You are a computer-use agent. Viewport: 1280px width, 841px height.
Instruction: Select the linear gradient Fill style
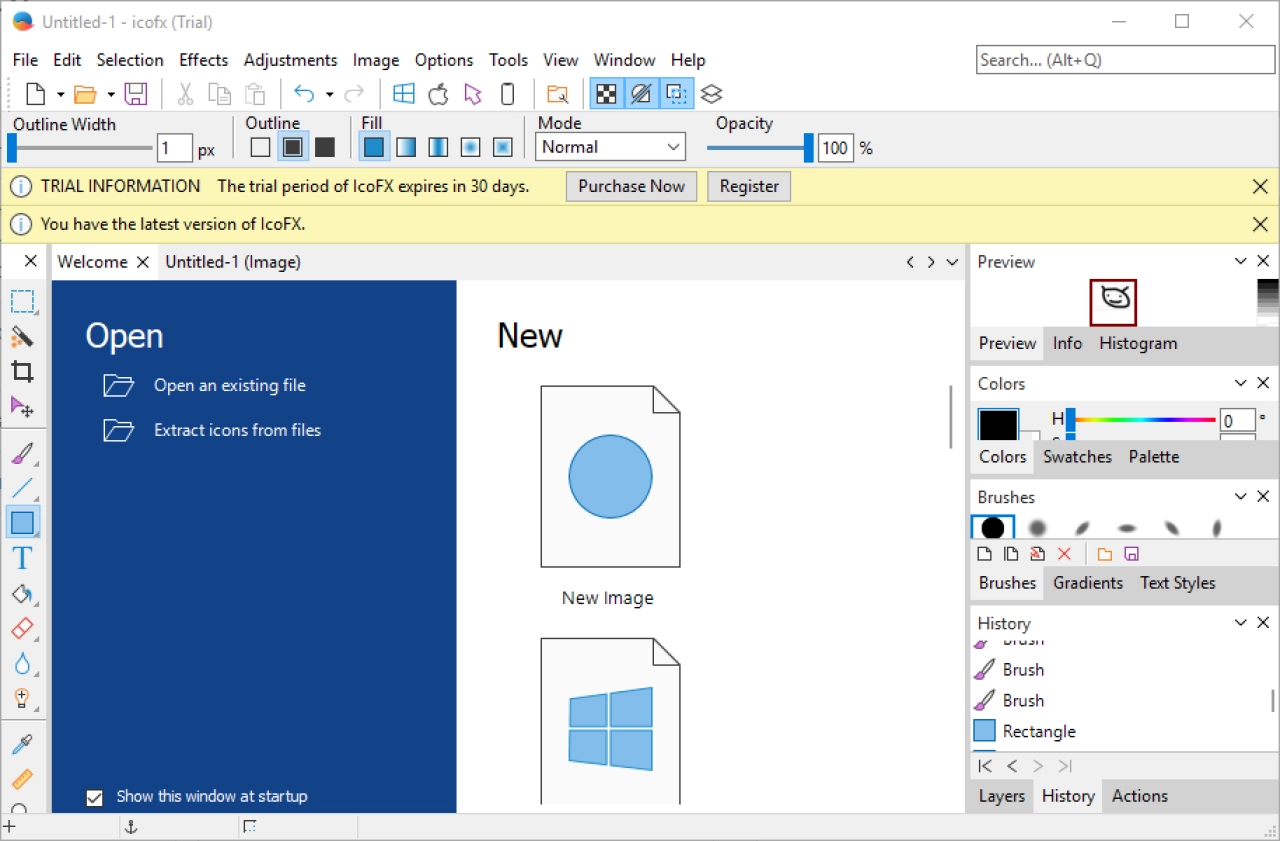click(406, 147)
